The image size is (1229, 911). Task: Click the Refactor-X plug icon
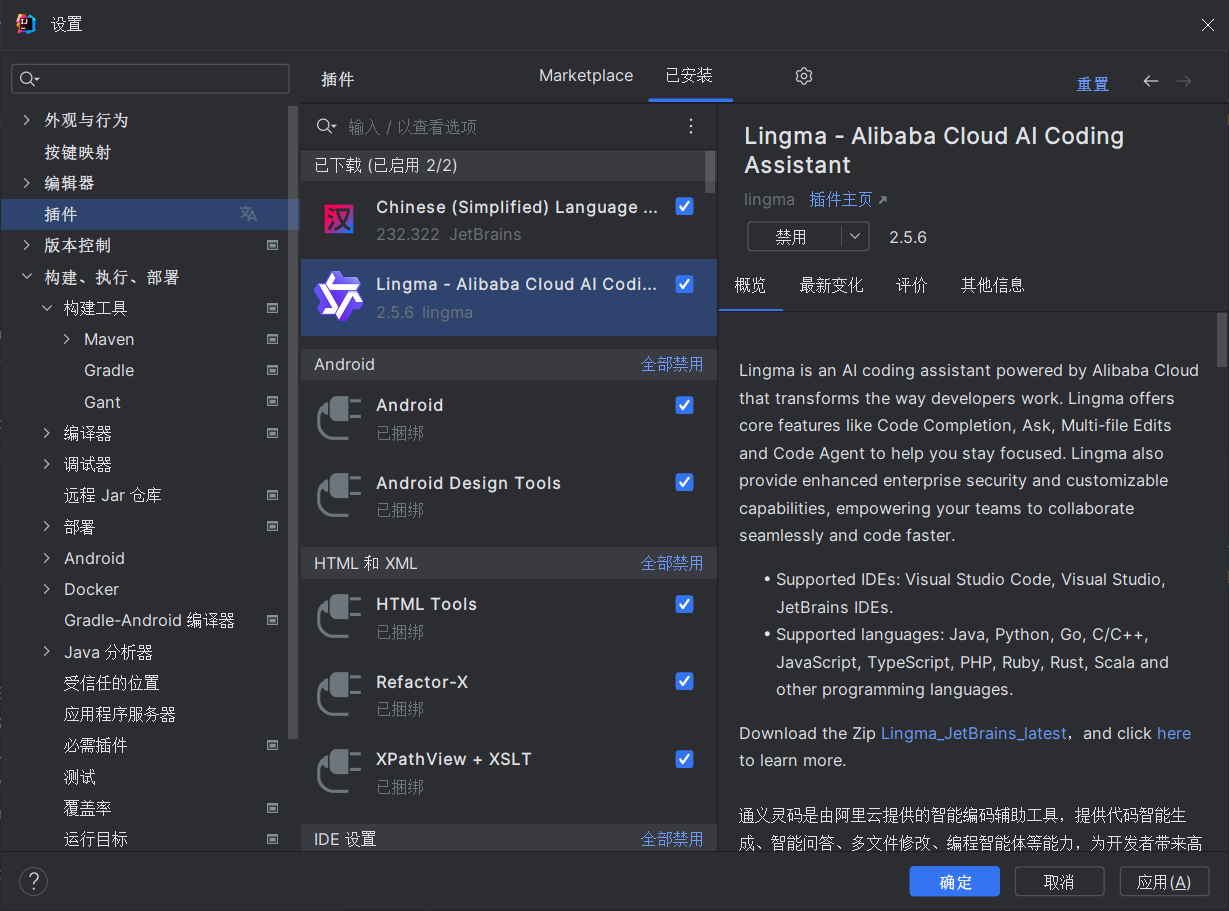[x=338, y=695]
